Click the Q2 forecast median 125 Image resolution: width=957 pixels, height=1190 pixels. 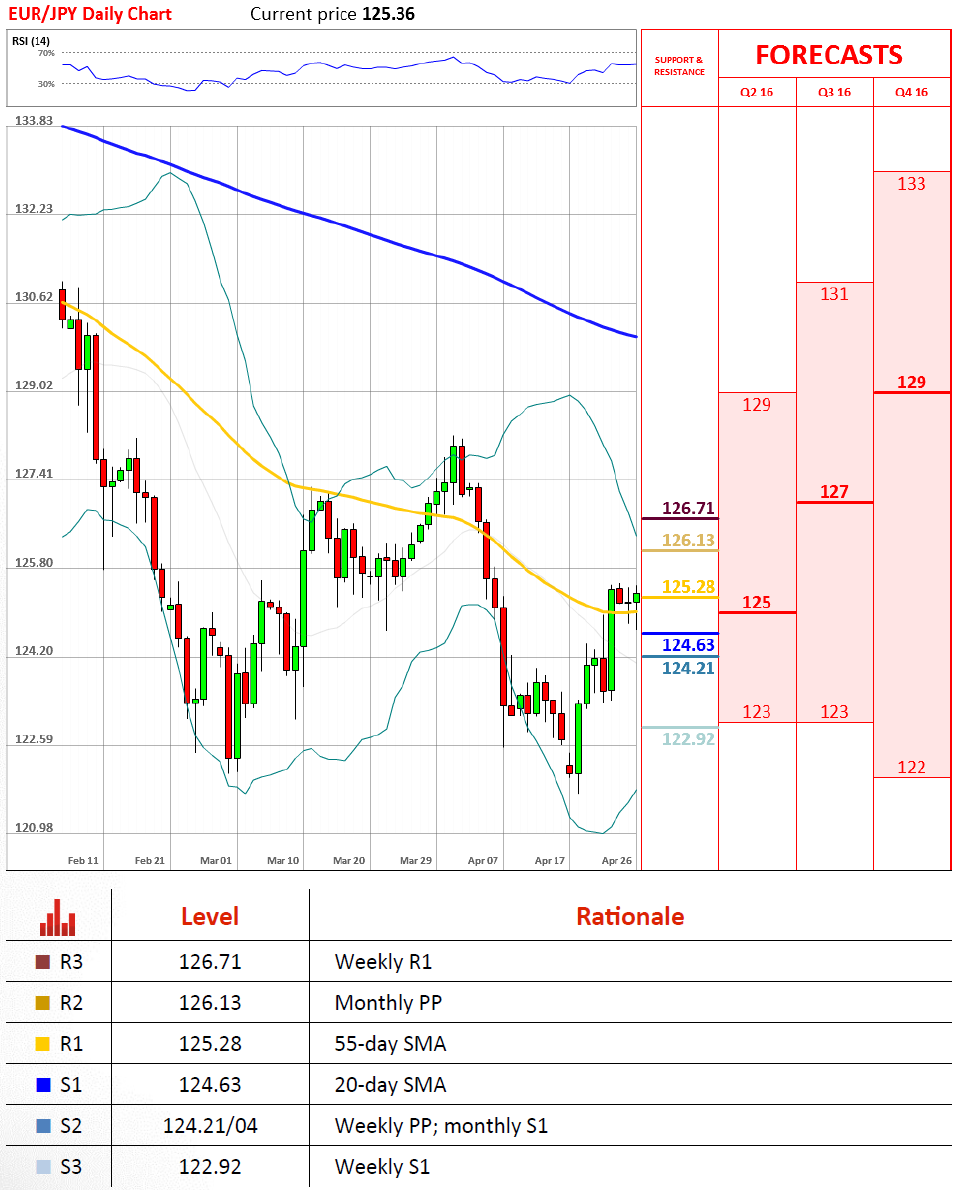757,603
